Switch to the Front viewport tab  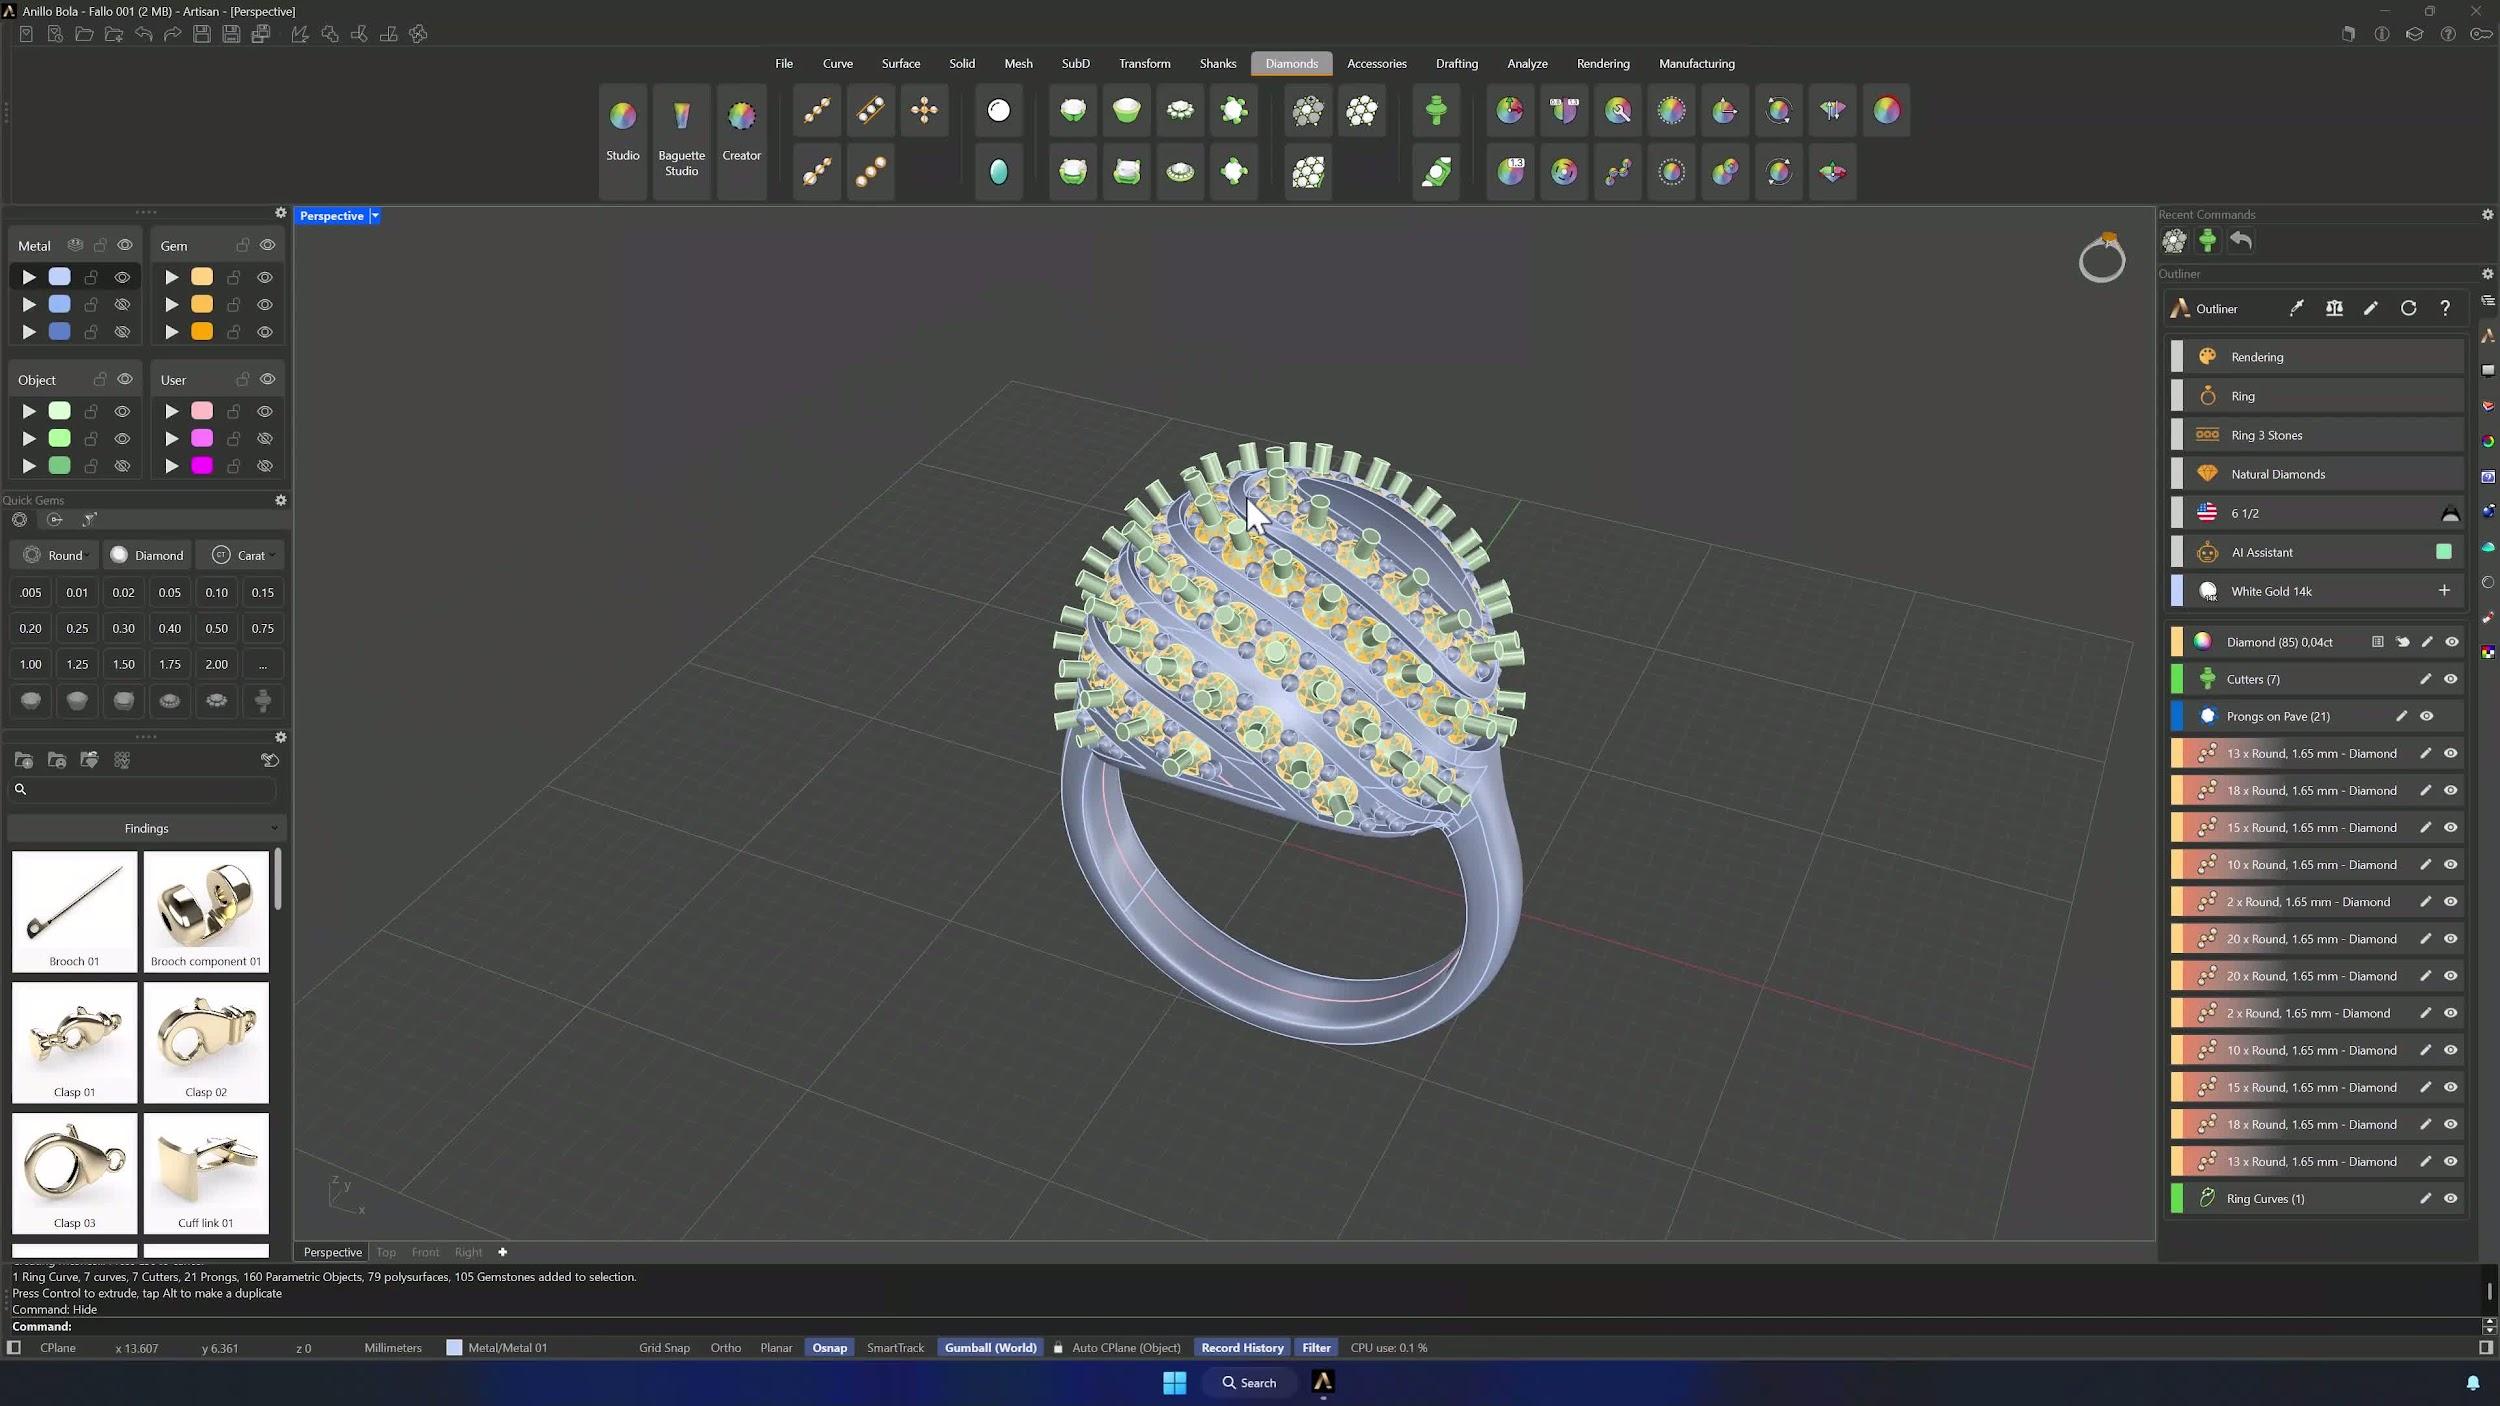coord(425,1252)
